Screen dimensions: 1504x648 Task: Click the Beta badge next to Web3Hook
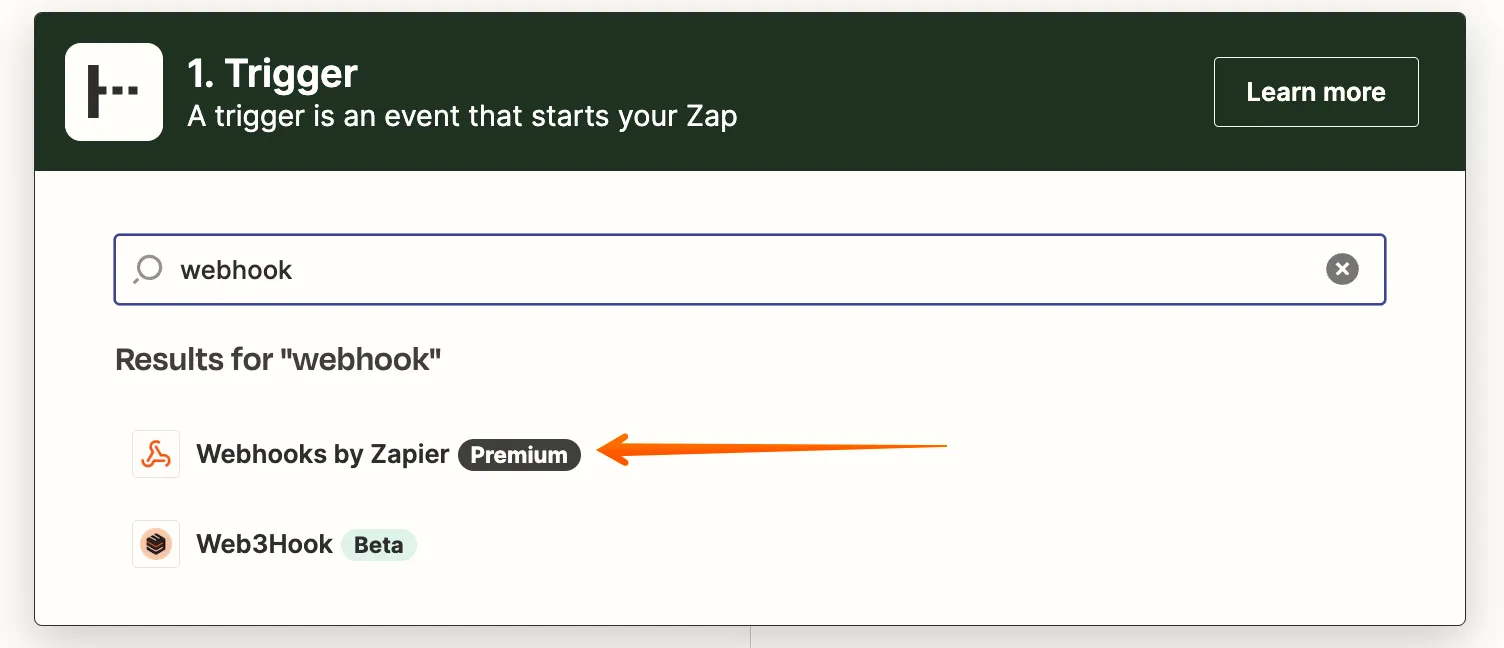point(379,544)
